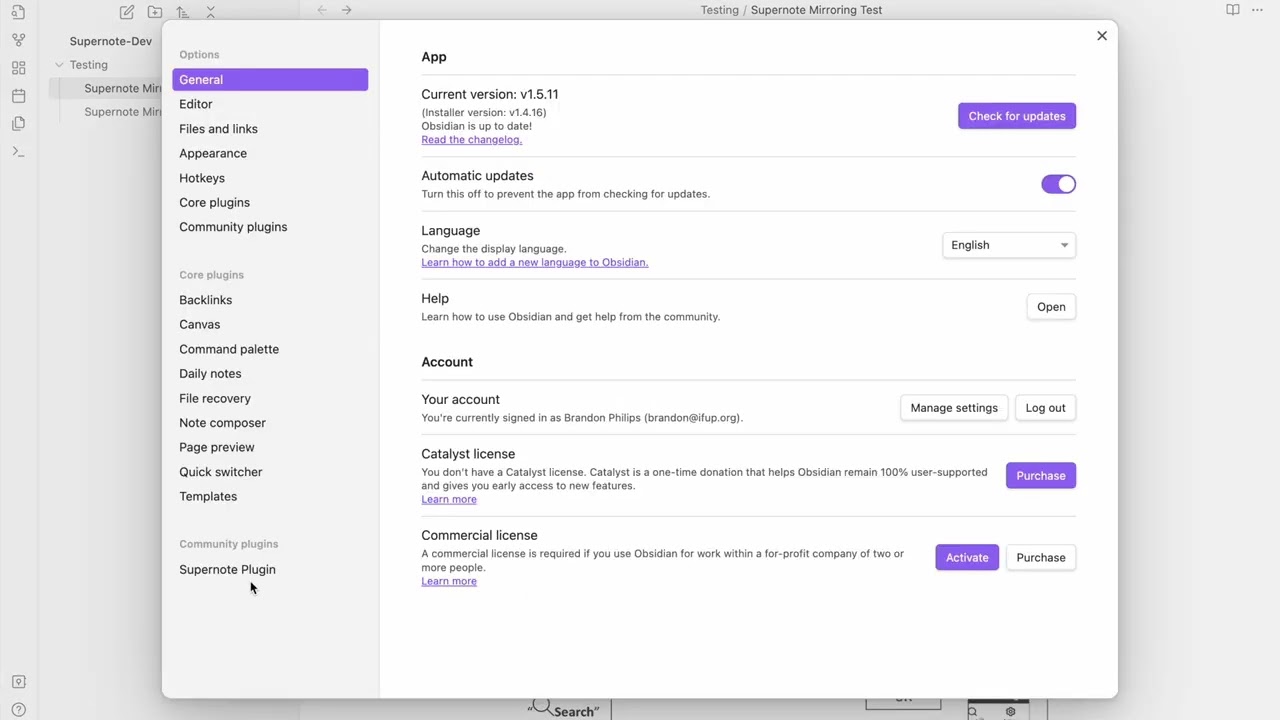
Task: Close the settings dialog
Action: point(1102,36)
